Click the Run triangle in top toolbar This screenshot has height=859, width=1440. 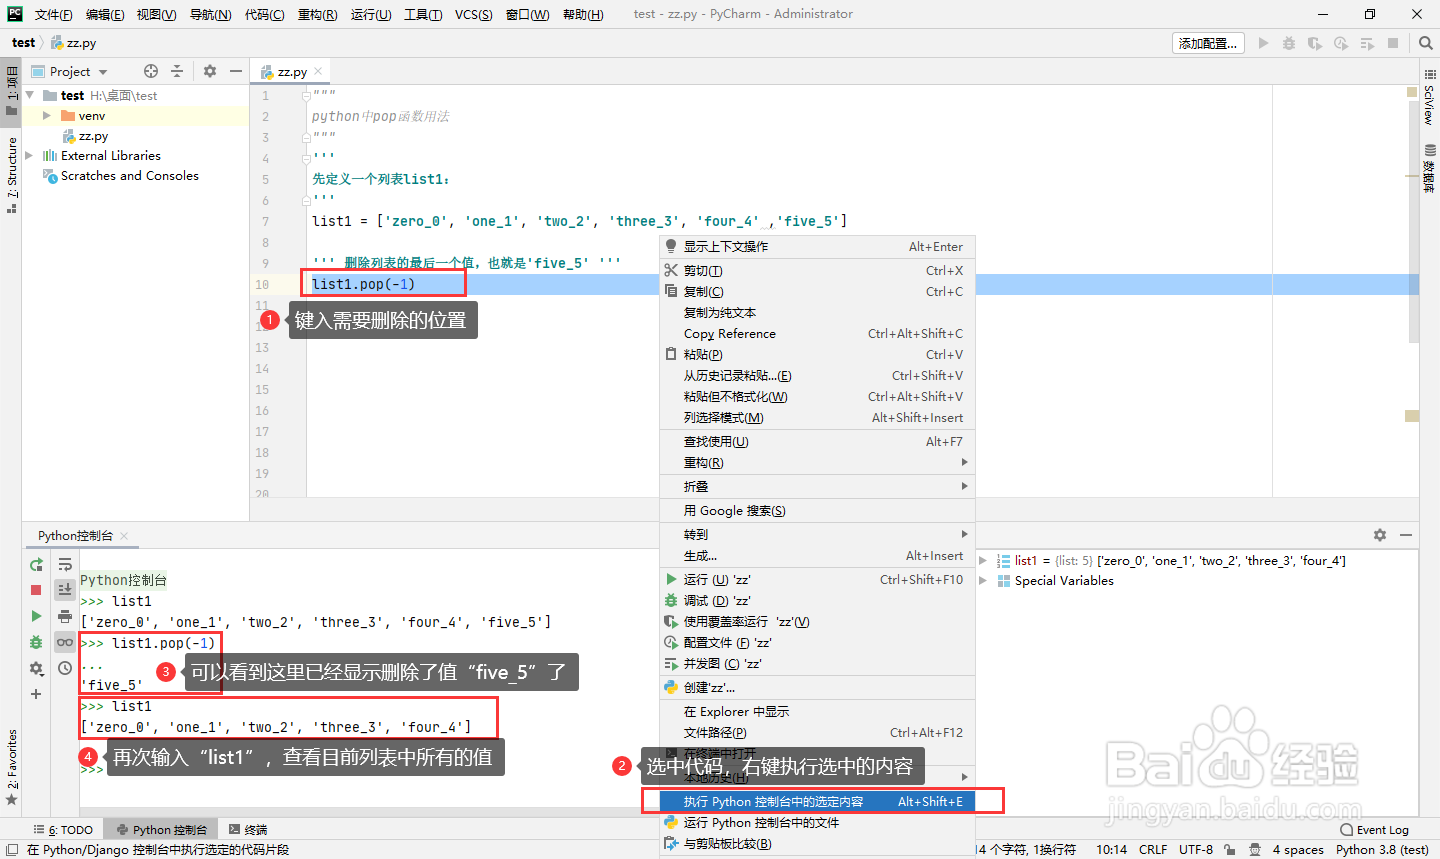(x=1263, y=43)
